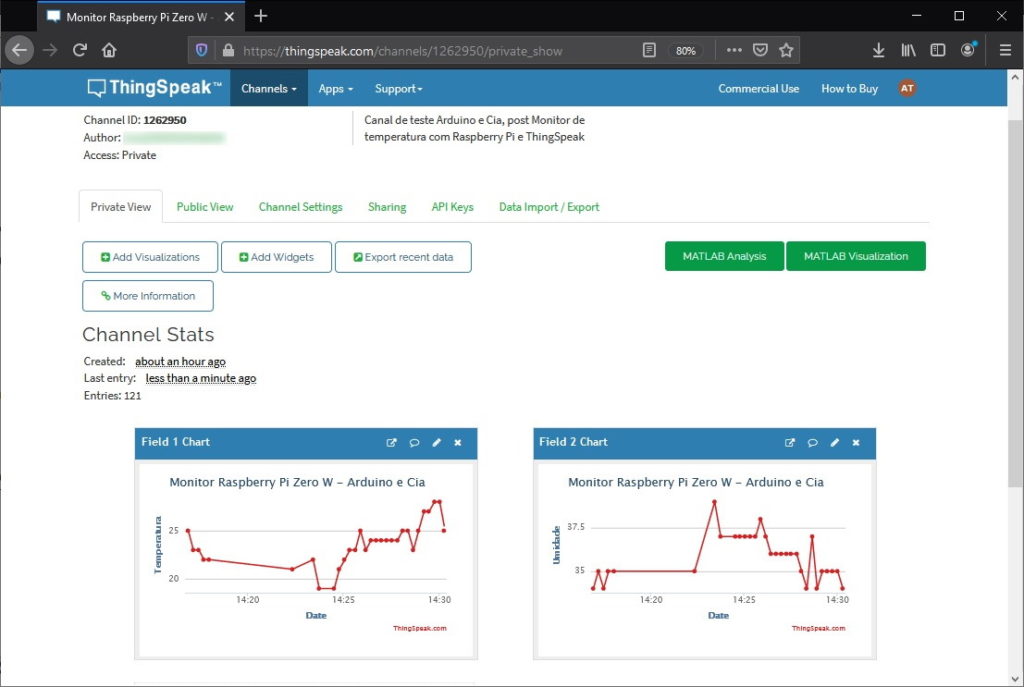Viewport: 1024px width, 687px height.
Task: Launch MATLAB Visualization
Action: click(856, 256)
